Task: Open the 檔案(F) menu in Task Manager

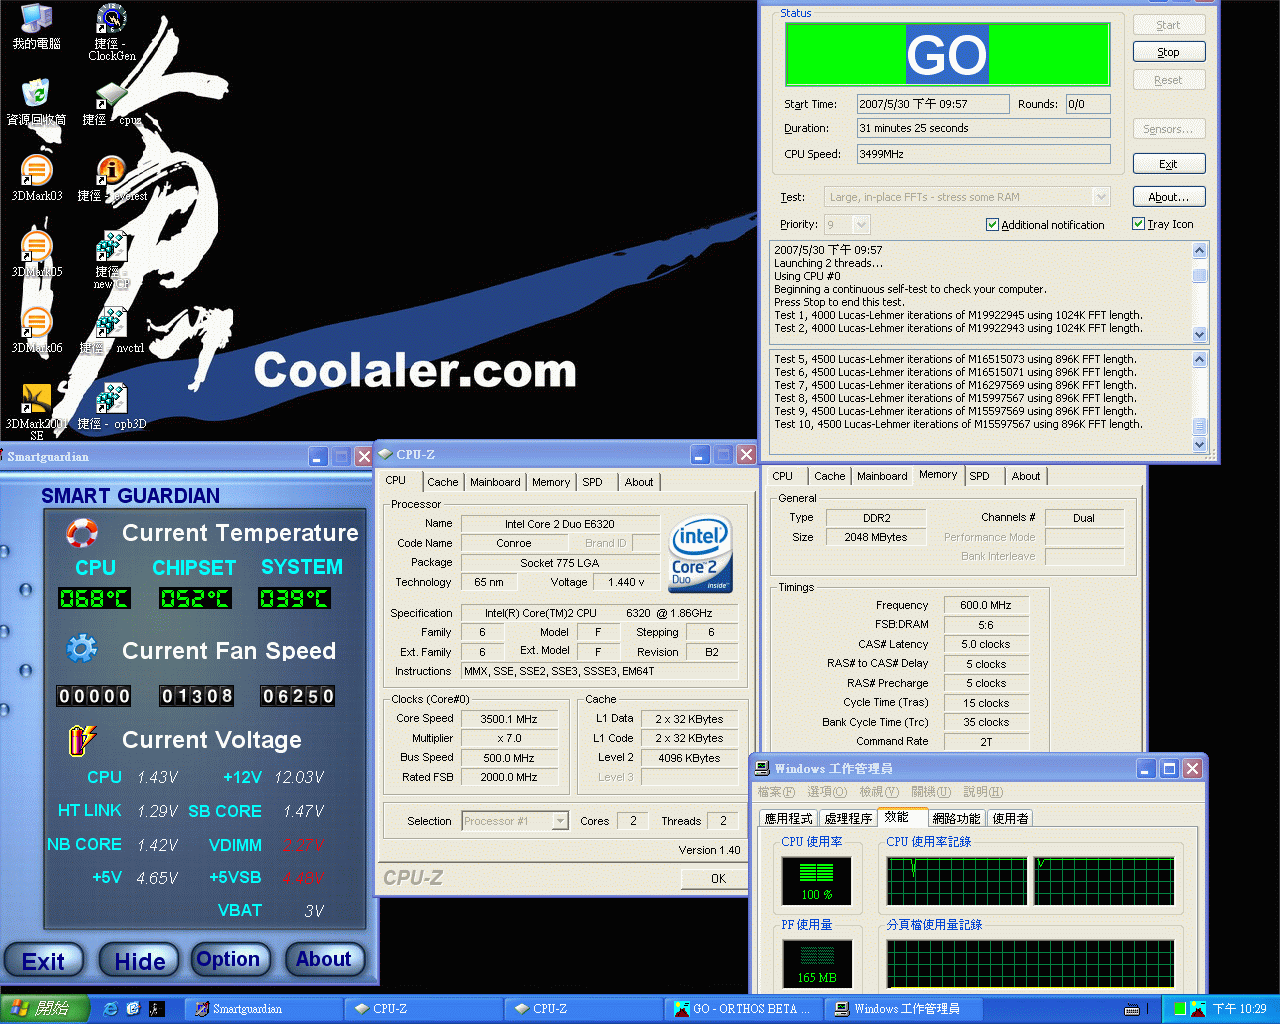Action: [x=776, y=792]
